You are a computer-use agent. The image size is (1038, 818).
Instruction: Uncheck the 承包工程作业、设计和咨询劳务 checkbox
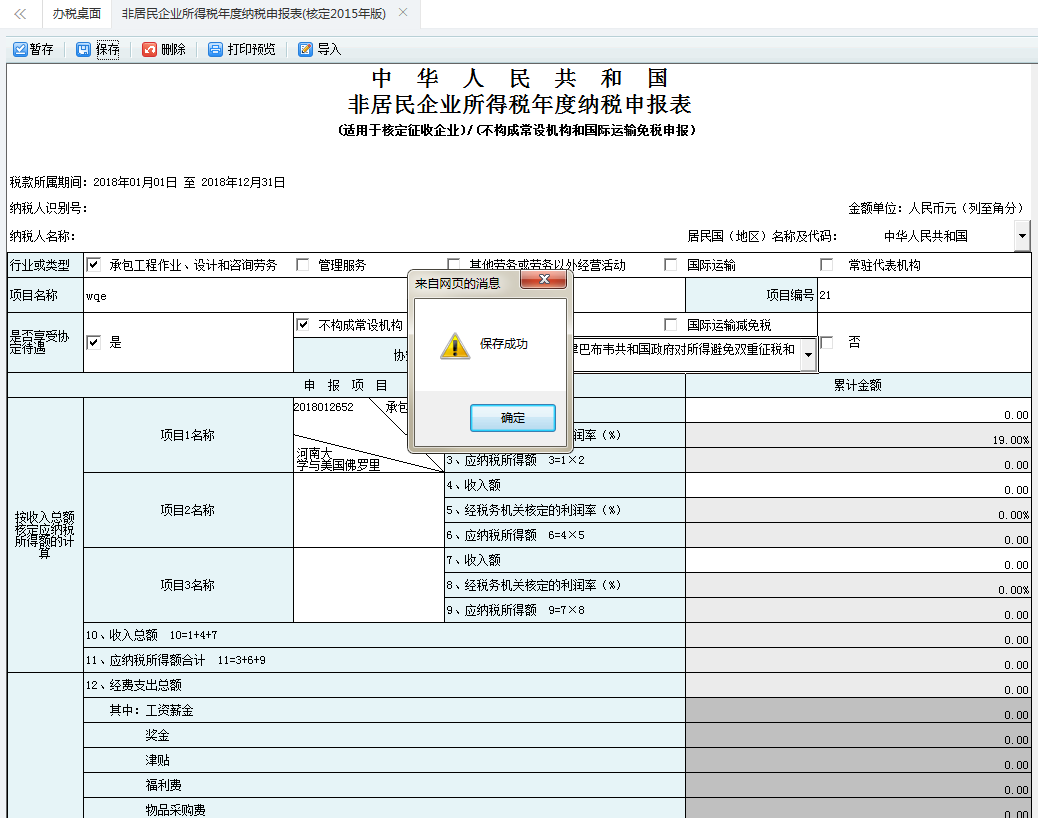(93, 264)
